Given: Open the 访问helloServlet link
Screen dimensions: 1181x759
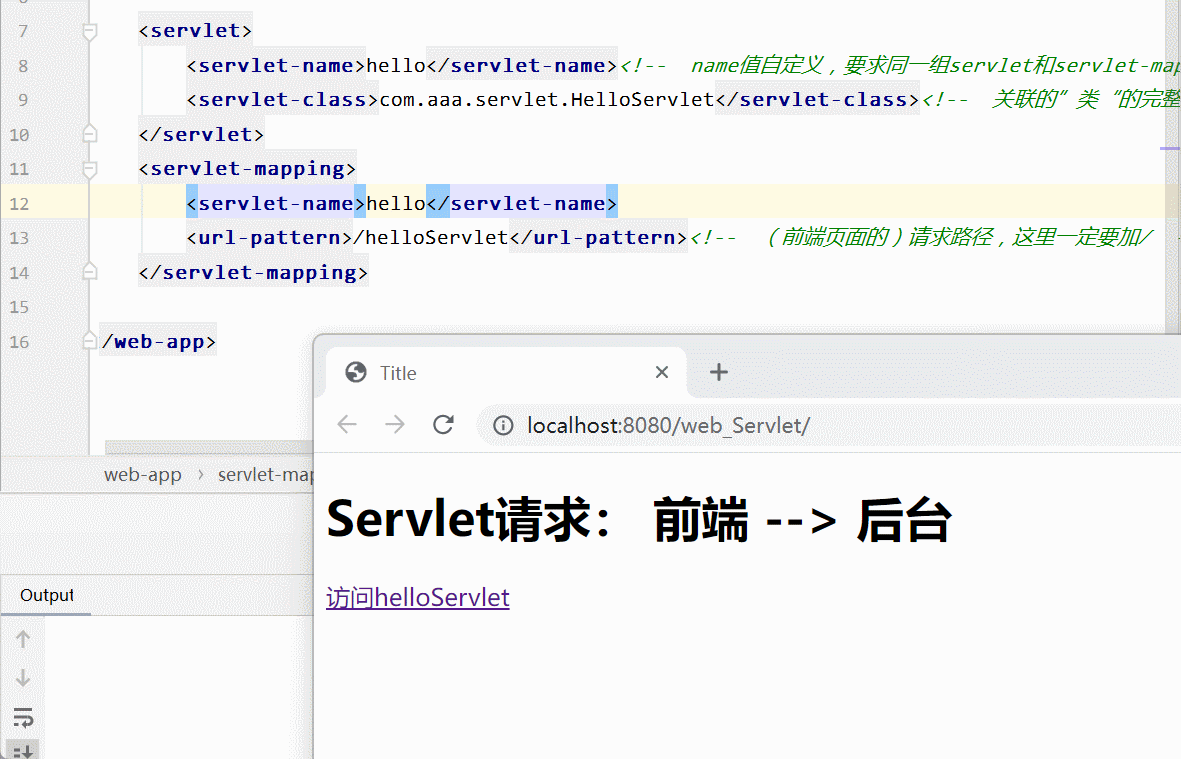Looking at the screenshot, I should click(417, 597).
